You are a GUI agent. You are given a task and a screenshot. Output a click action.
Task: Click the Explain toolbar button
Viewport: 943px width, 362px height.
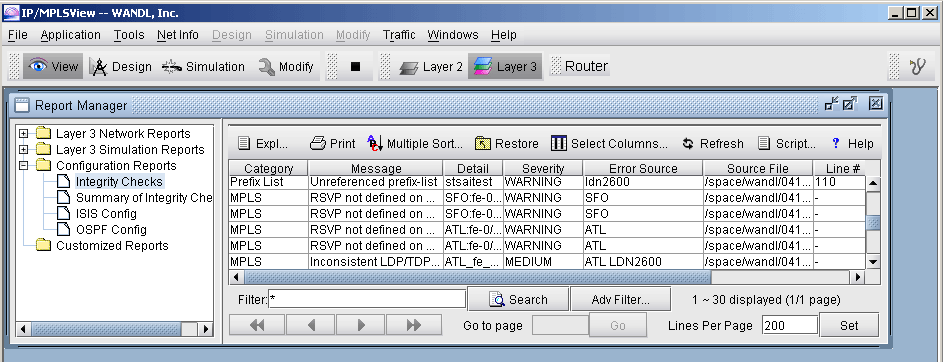pyautogui.click(x=263, y=144)
